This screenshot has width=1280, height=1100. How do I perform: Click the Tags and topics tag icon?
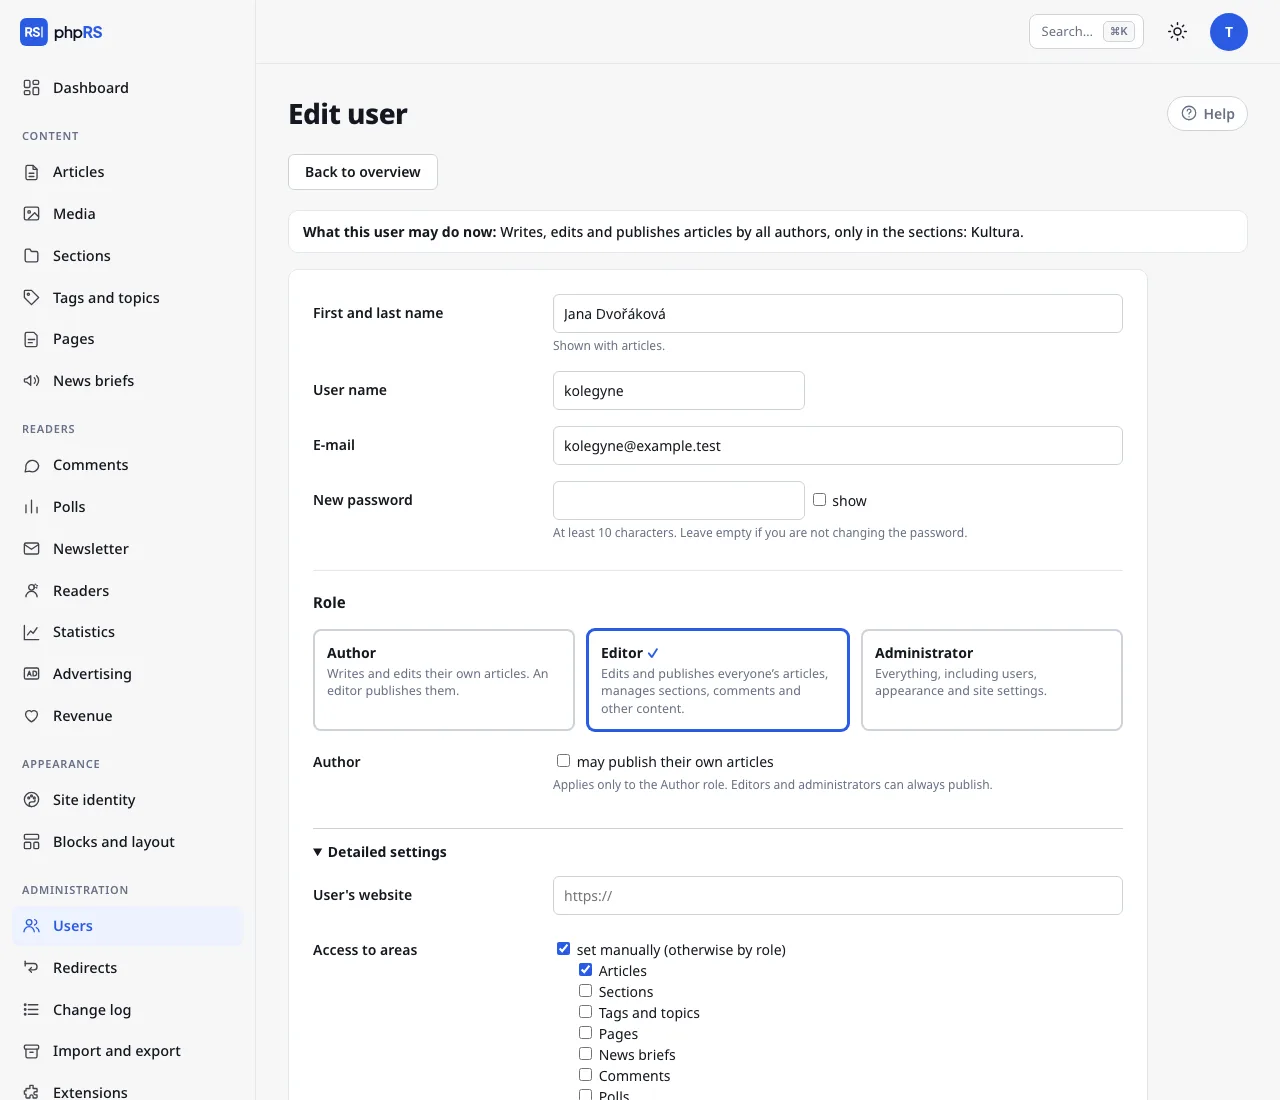click(32, 298)
